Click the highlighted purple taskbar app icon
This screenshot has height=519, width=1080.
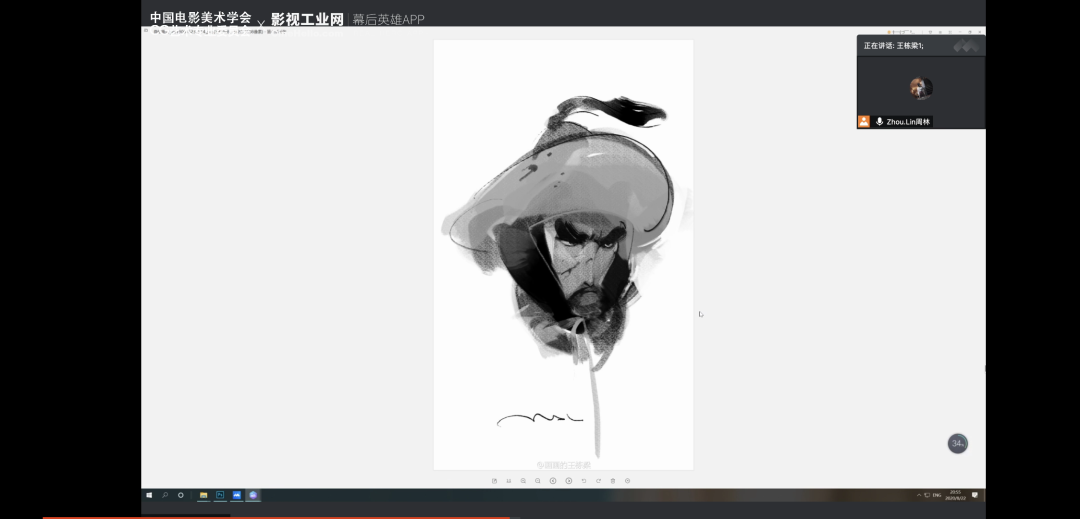(253, 495)
